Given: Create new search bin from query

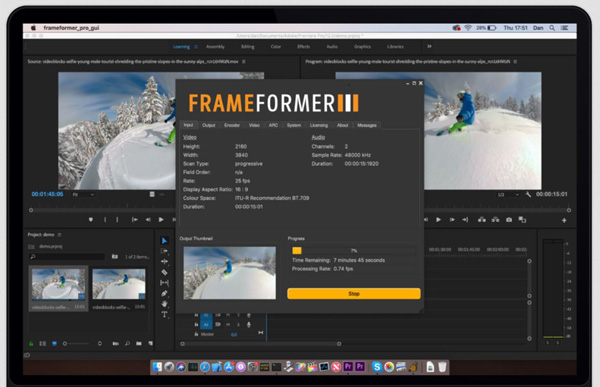Looking at the screenshot, I should [114, 256].
